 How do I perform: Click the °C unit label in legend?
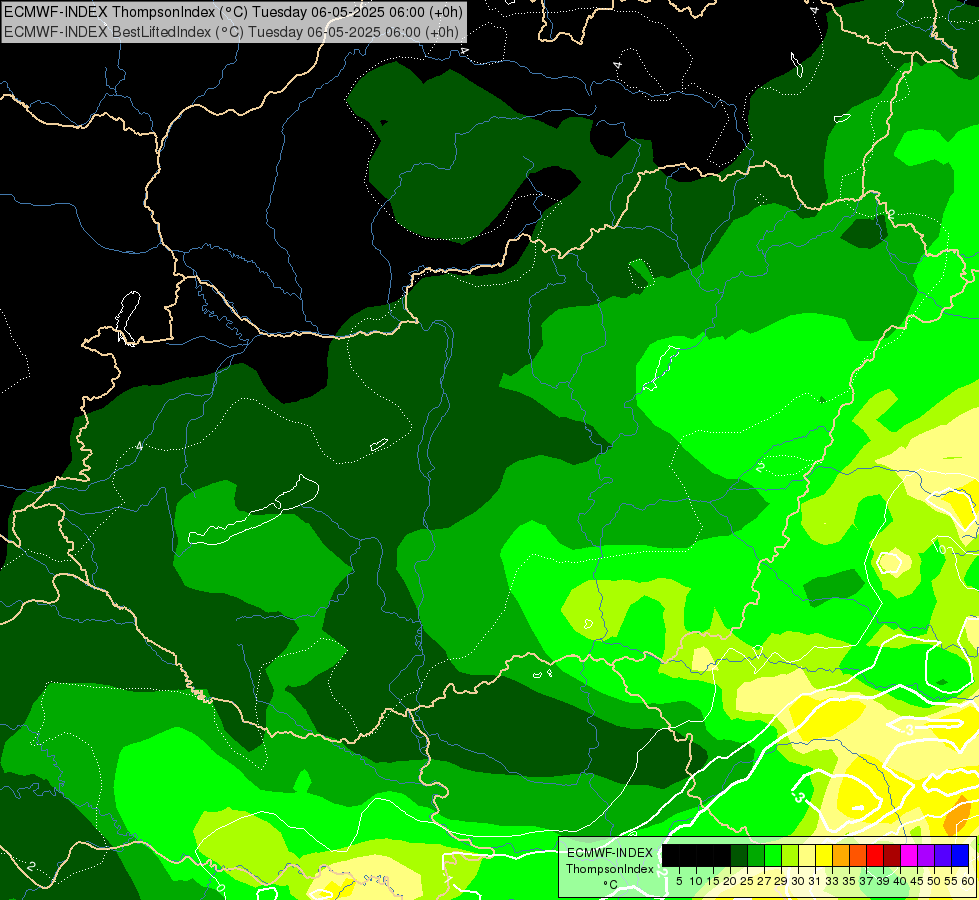[x=611, y=884]
